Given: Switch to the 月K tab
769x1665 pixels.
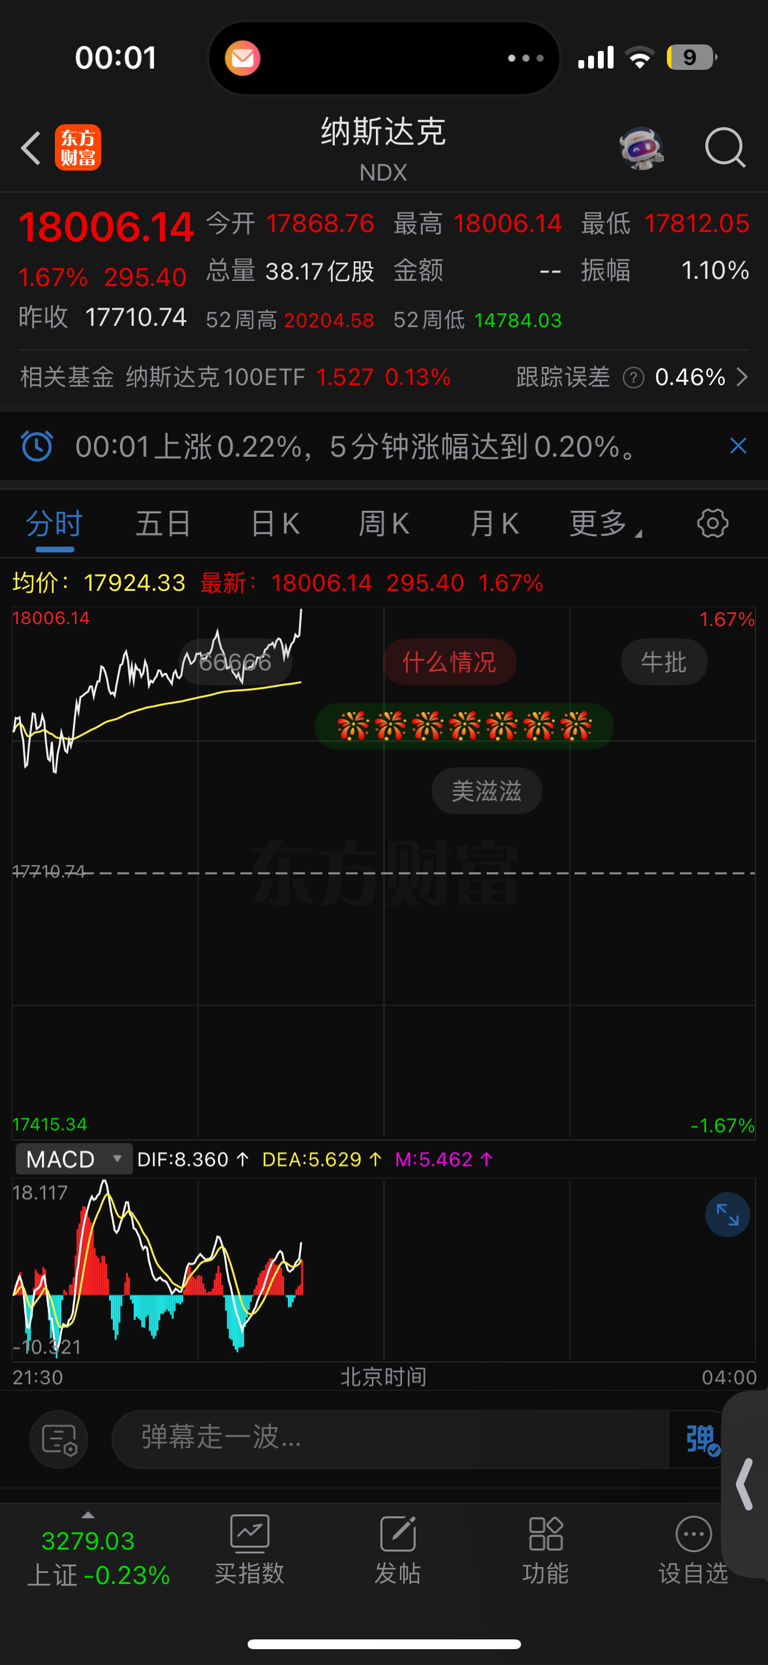Looking at the screenshot, I should (x=494, y=523).
